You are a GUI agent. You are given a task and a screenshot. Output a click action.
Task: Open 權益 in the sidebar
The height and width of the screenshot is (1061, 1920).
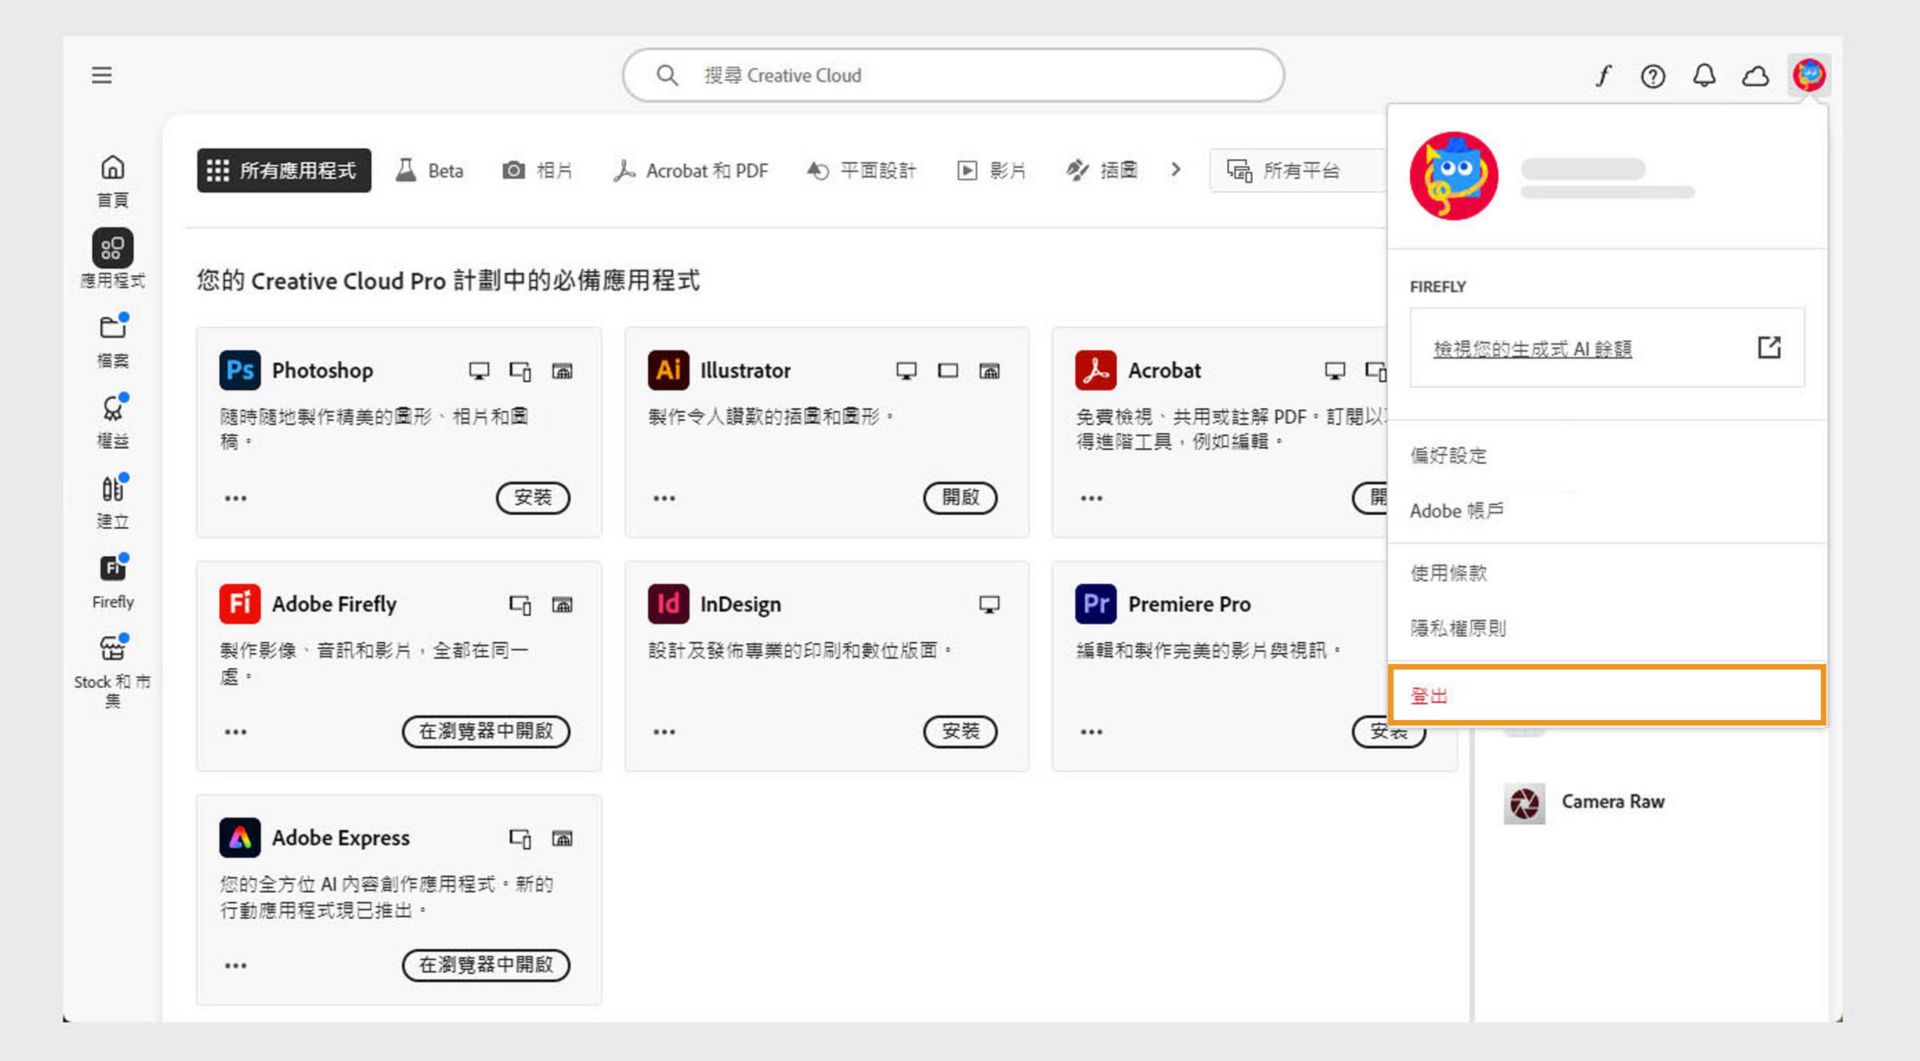[x=113, y=421]
